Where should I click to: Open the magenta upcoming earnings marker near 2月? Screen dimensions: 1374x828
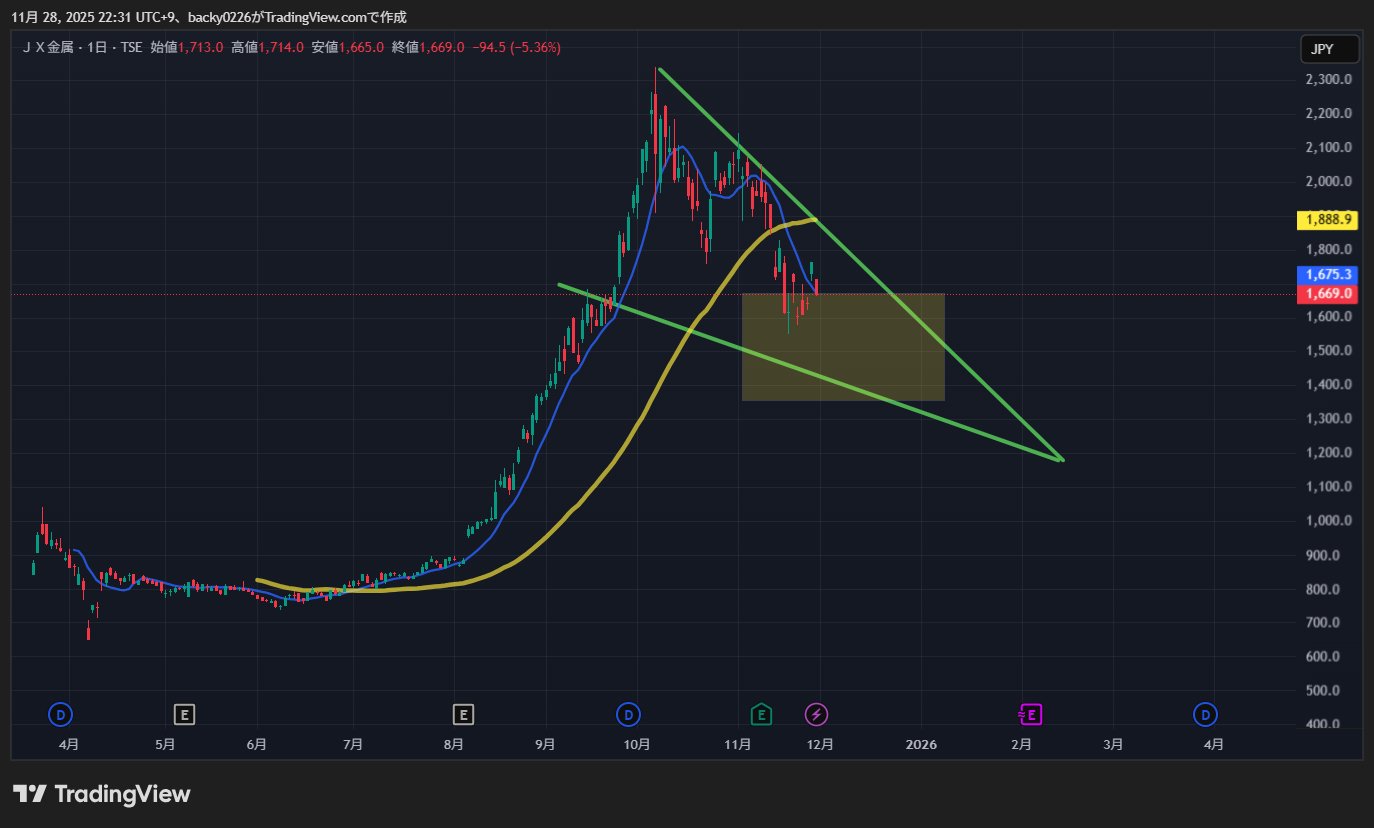(x=1030, y=714)
